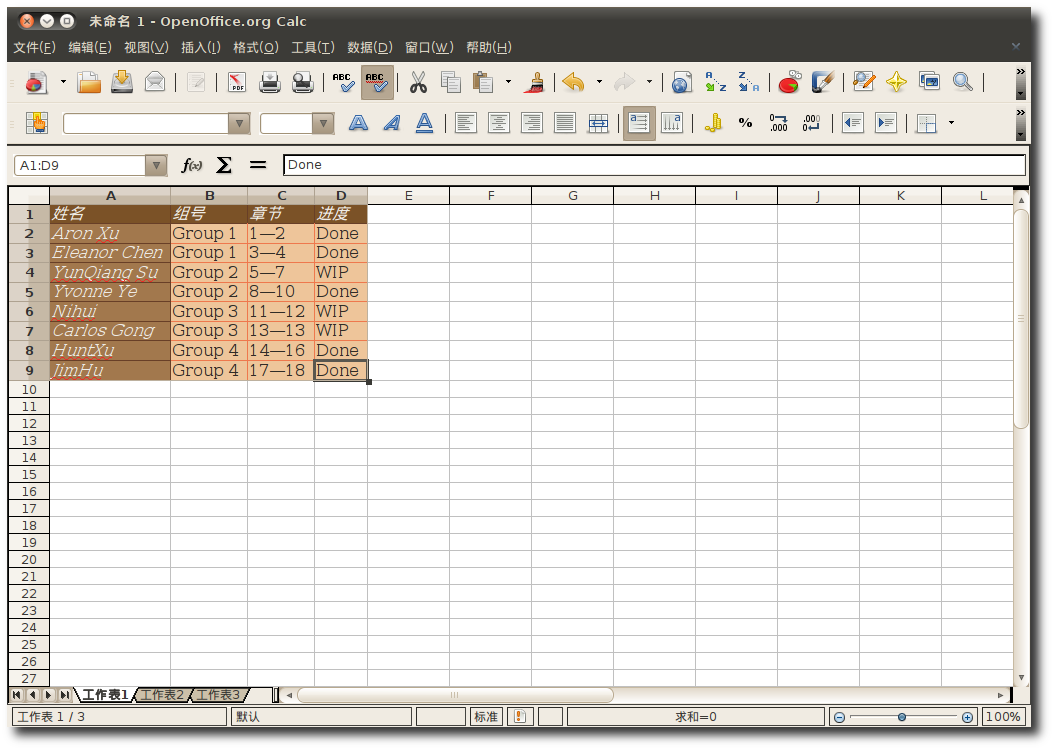The height and width of the screenshot is (750, 1054).
Task: Open the 格式(O) menu
Action: [x=255, y=47]
